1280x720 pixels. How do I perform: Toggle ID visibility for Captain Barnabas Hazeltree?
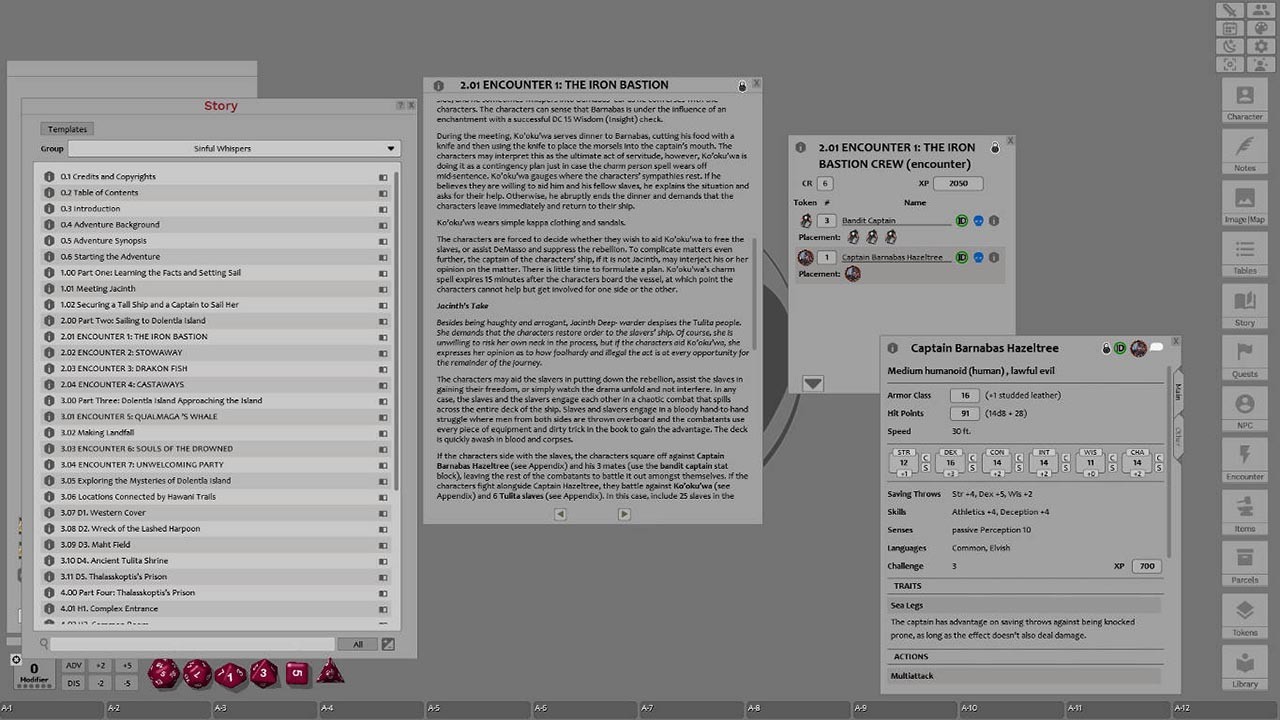tap(961, 256)
